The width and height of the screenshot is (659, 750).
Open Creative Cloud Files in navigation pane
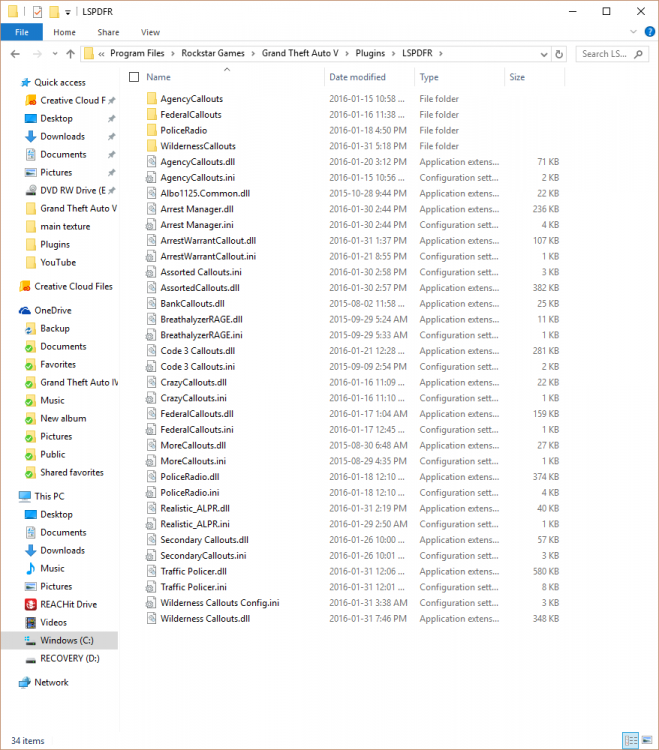(66, 287)
